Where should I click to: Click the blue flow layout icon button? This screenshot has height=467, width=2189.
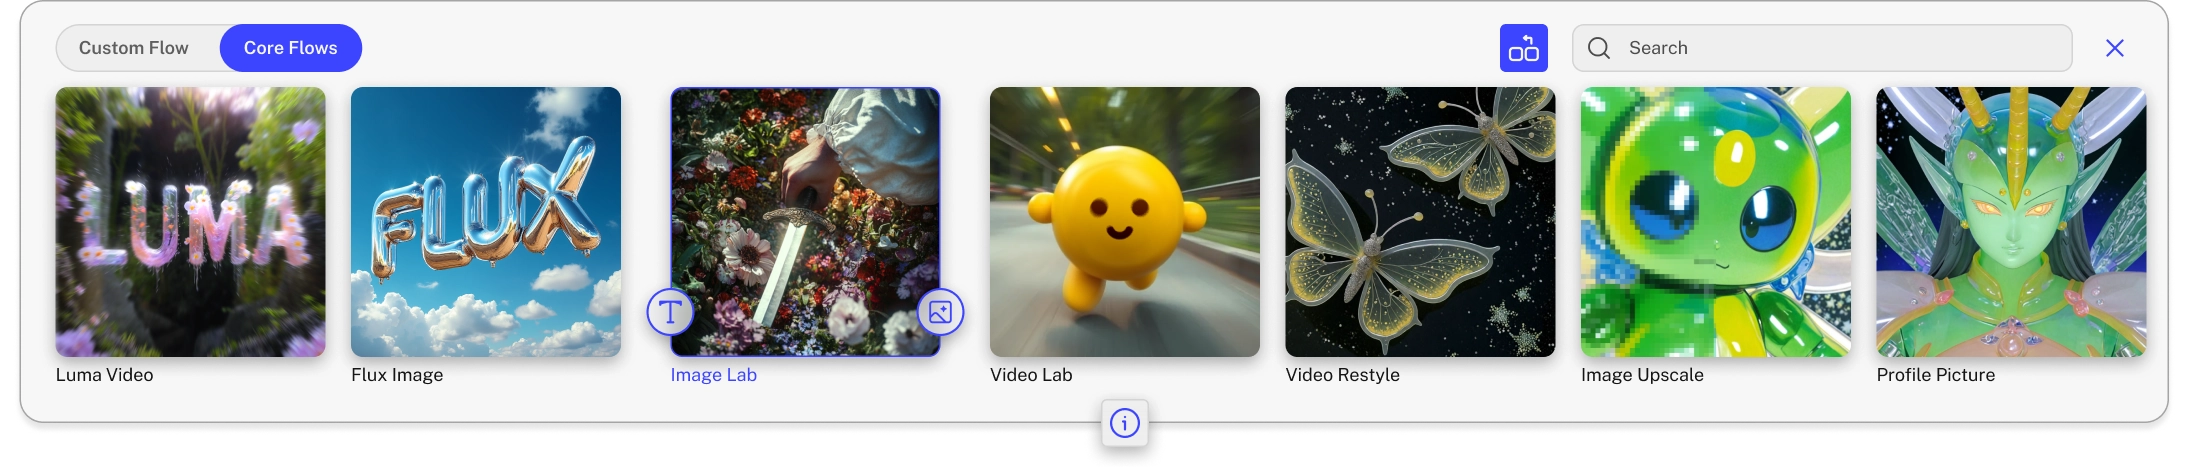coord(1523,48)
